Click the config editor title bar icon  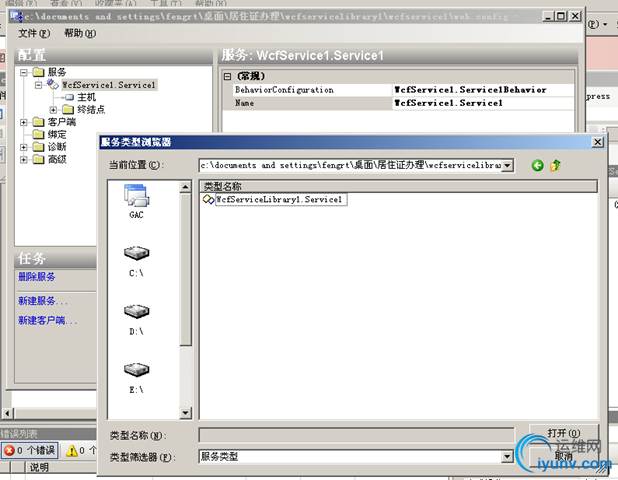(x=17, y=16)
